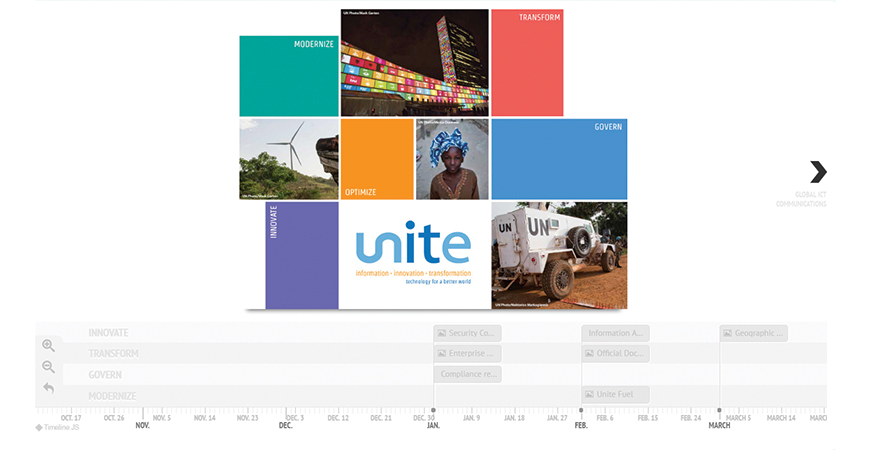Click the OCT. 17 date tick
The width and height of the screenshot is (870, 450).
click(x=71, y=418)
